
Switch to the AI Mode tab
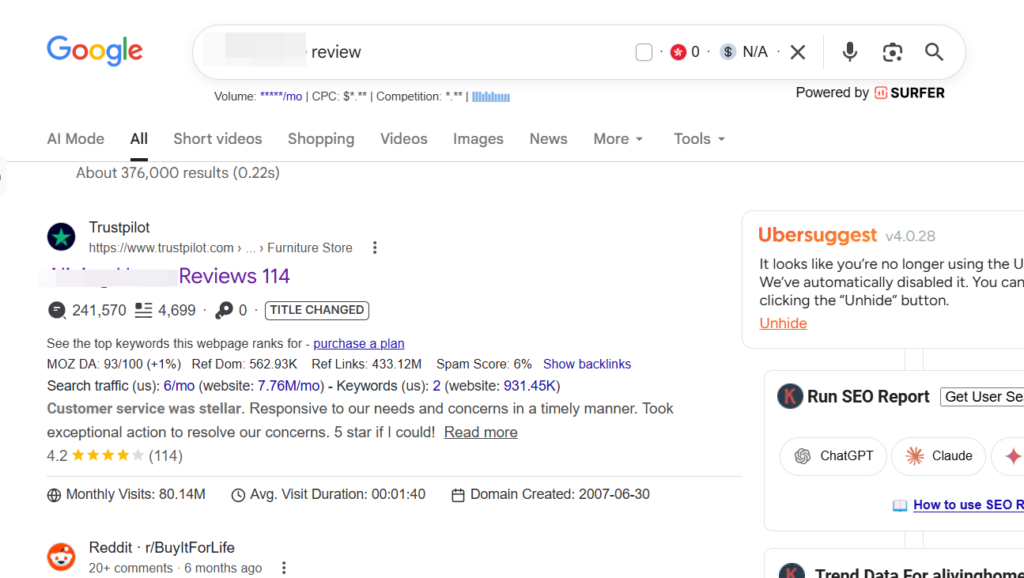[x=75, y=139]
